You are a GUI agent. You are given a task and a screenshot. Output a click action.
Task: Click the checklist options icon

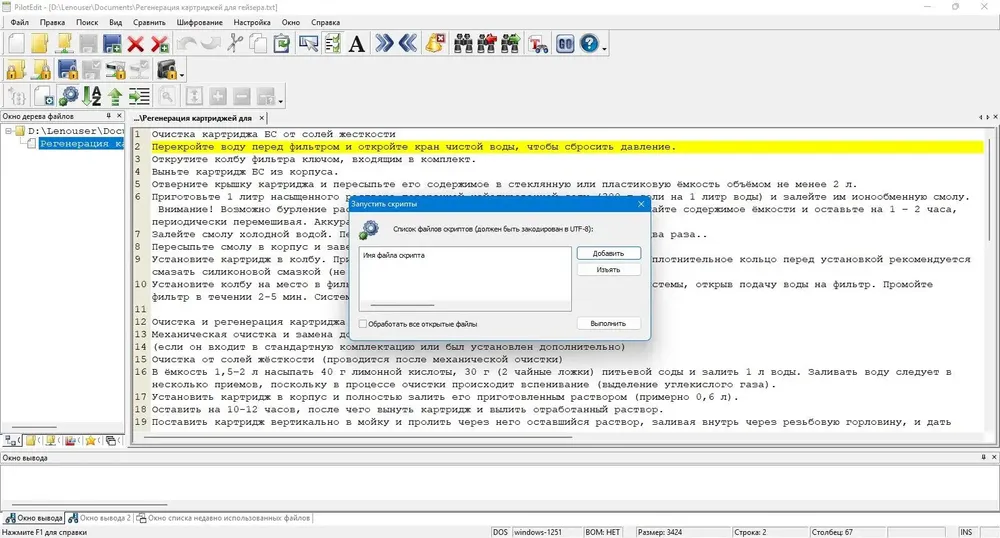332,43
